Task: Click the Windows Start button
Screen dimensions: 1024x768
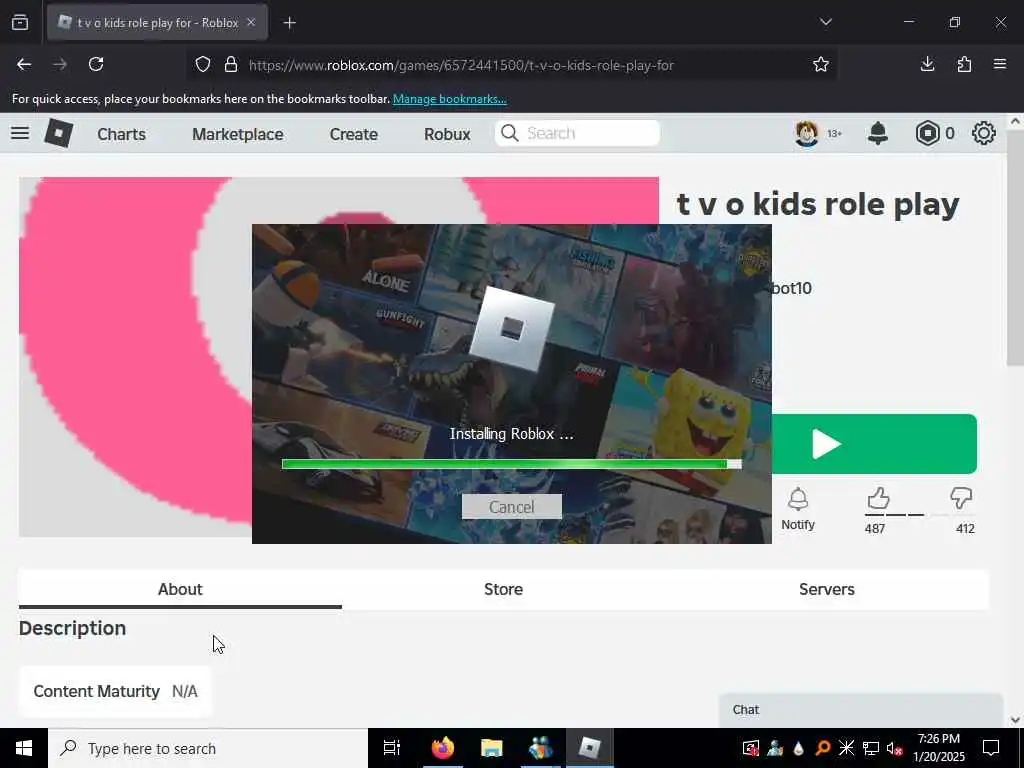Action: coord(24,748)
